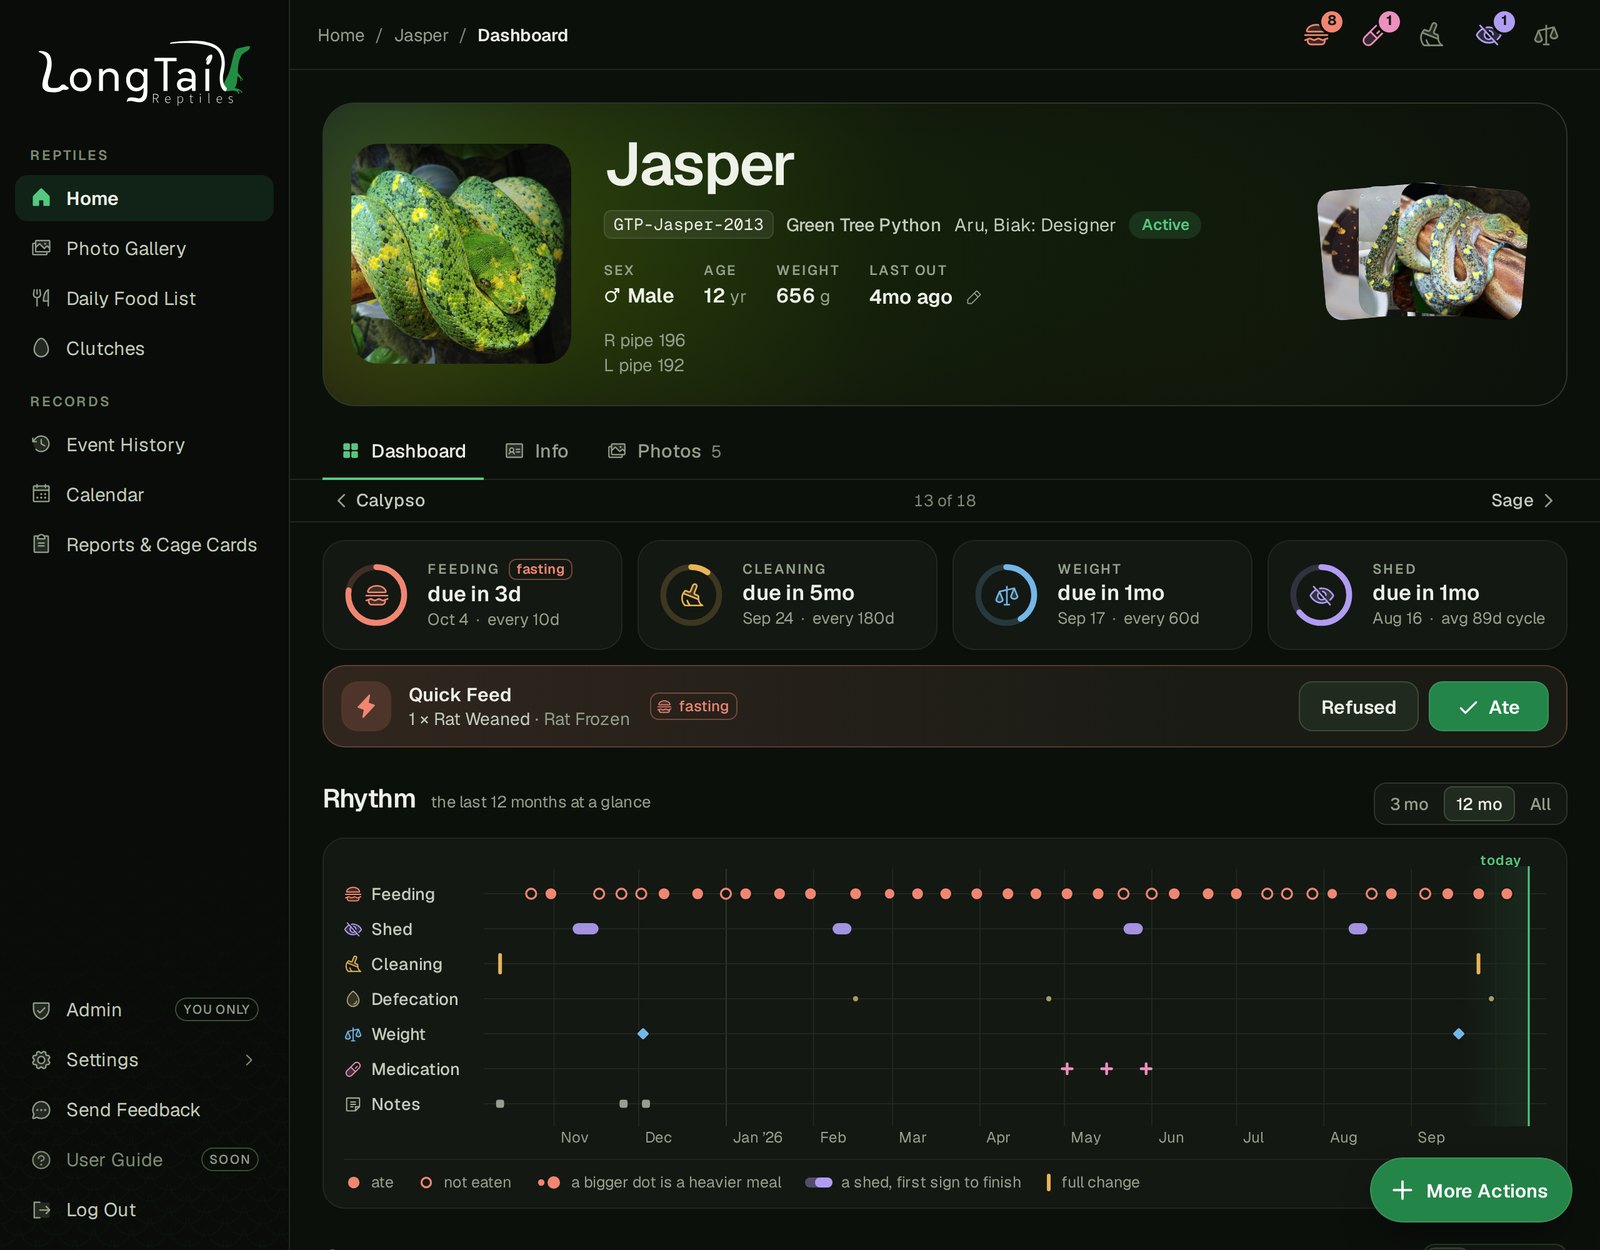The width and height of the screenshot is (1600, 1250).
Task: Click Jasper in the breadcrumb
Action: 421,35
